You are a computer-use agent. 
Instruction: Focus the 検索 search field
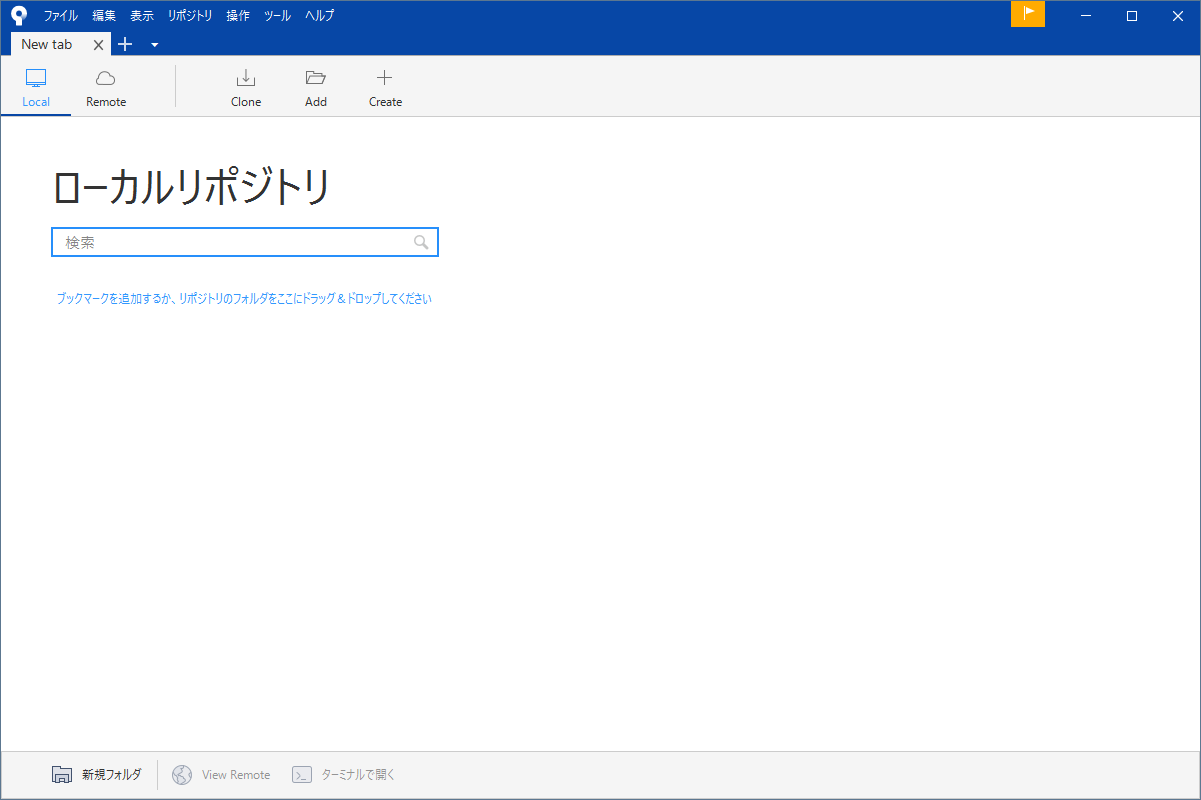click(245, 242)
